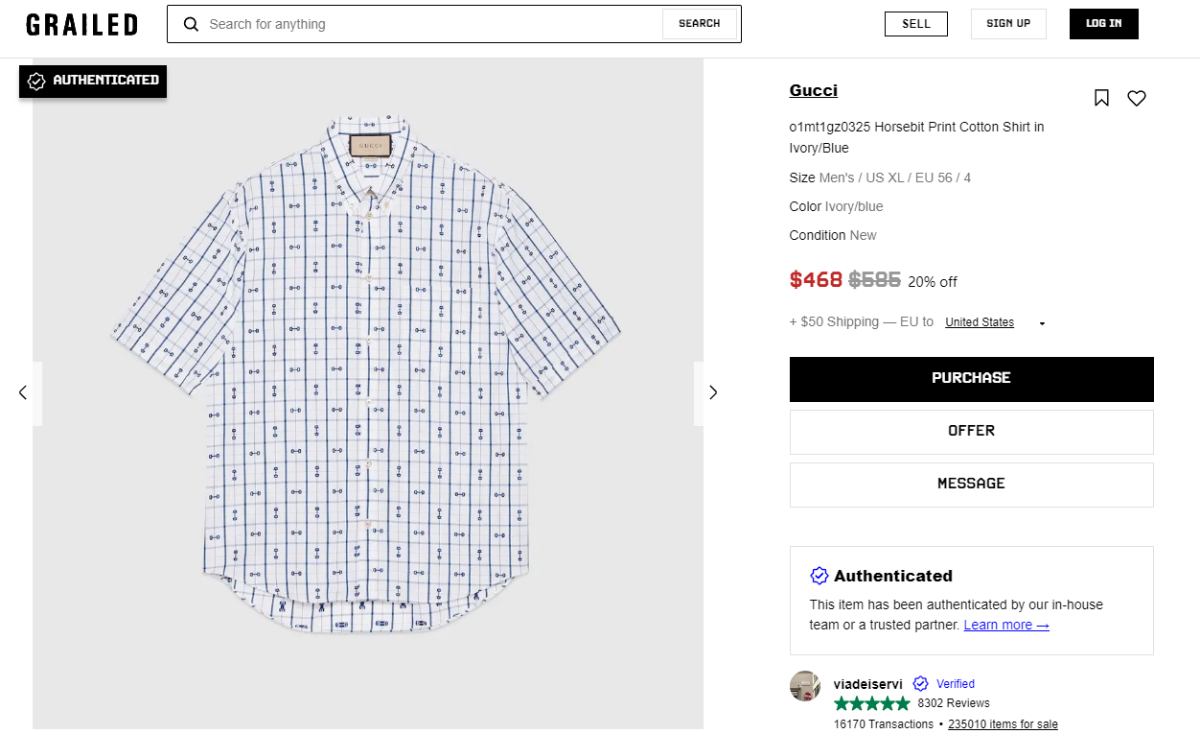
Task: Make an offer with the Offer button
Action: (971, 431)
